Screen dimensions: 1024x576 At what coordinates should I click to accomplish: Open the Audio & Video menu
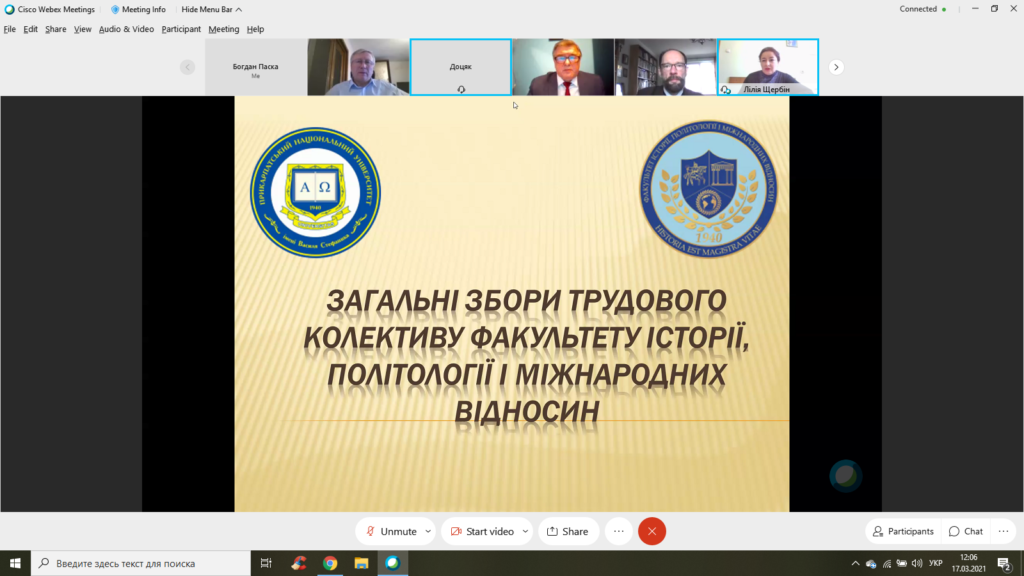coord(126,29)
